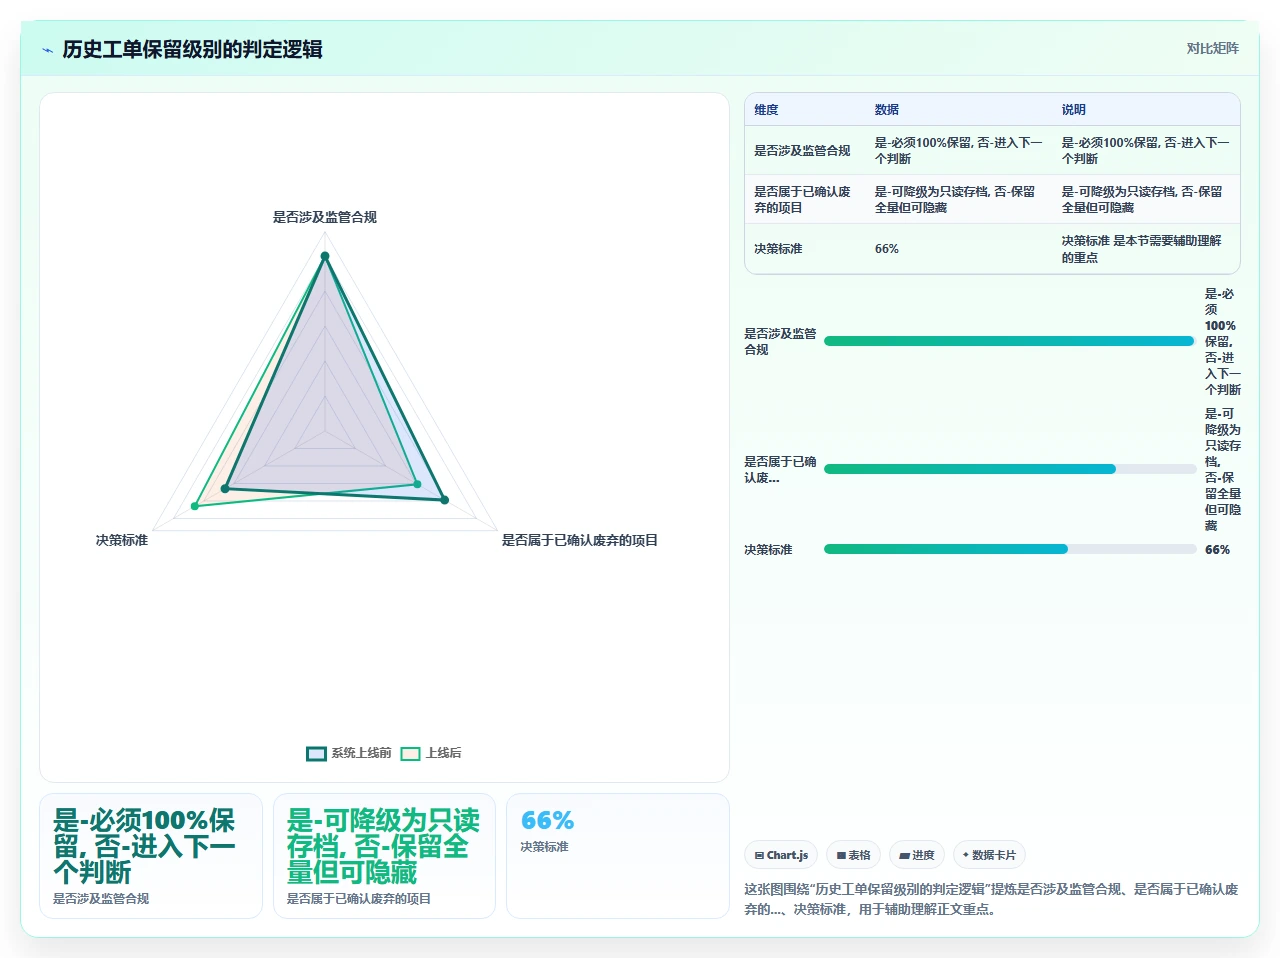Viewport: 1280px width, 958px height.
Task: Select the 数据卡片 tag
Action: 989,855
